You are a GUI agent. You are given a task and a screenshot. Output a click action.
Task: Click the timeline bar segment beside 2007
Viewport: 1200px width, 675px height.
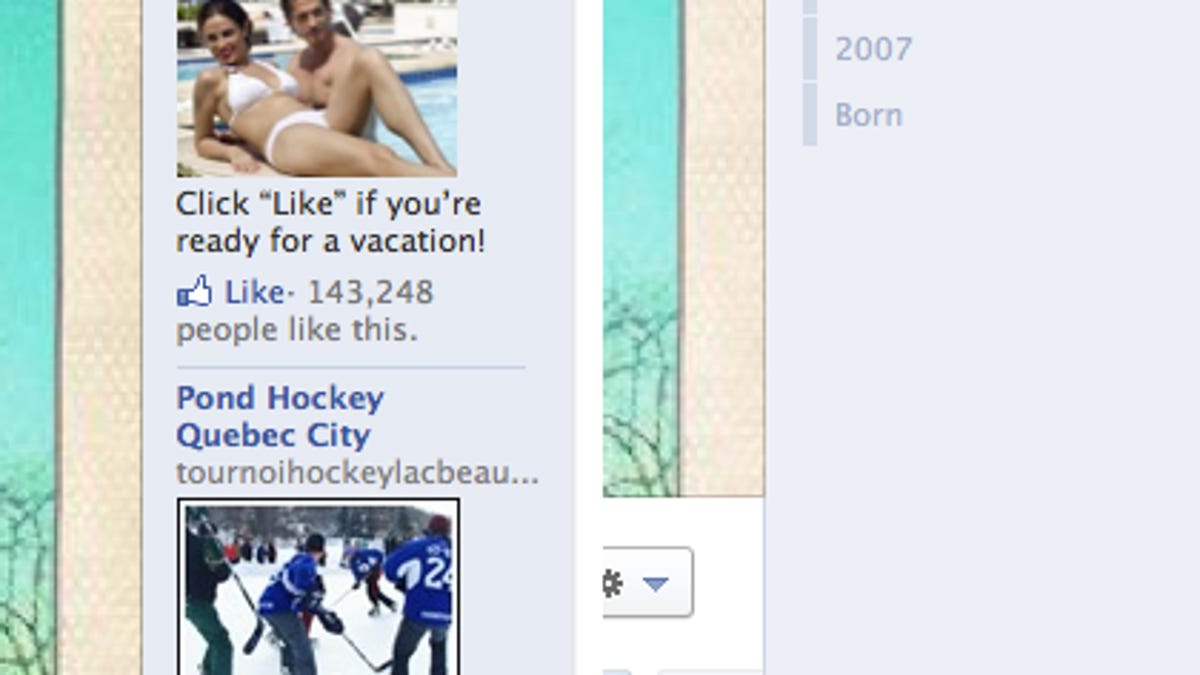tap(810, 49)
